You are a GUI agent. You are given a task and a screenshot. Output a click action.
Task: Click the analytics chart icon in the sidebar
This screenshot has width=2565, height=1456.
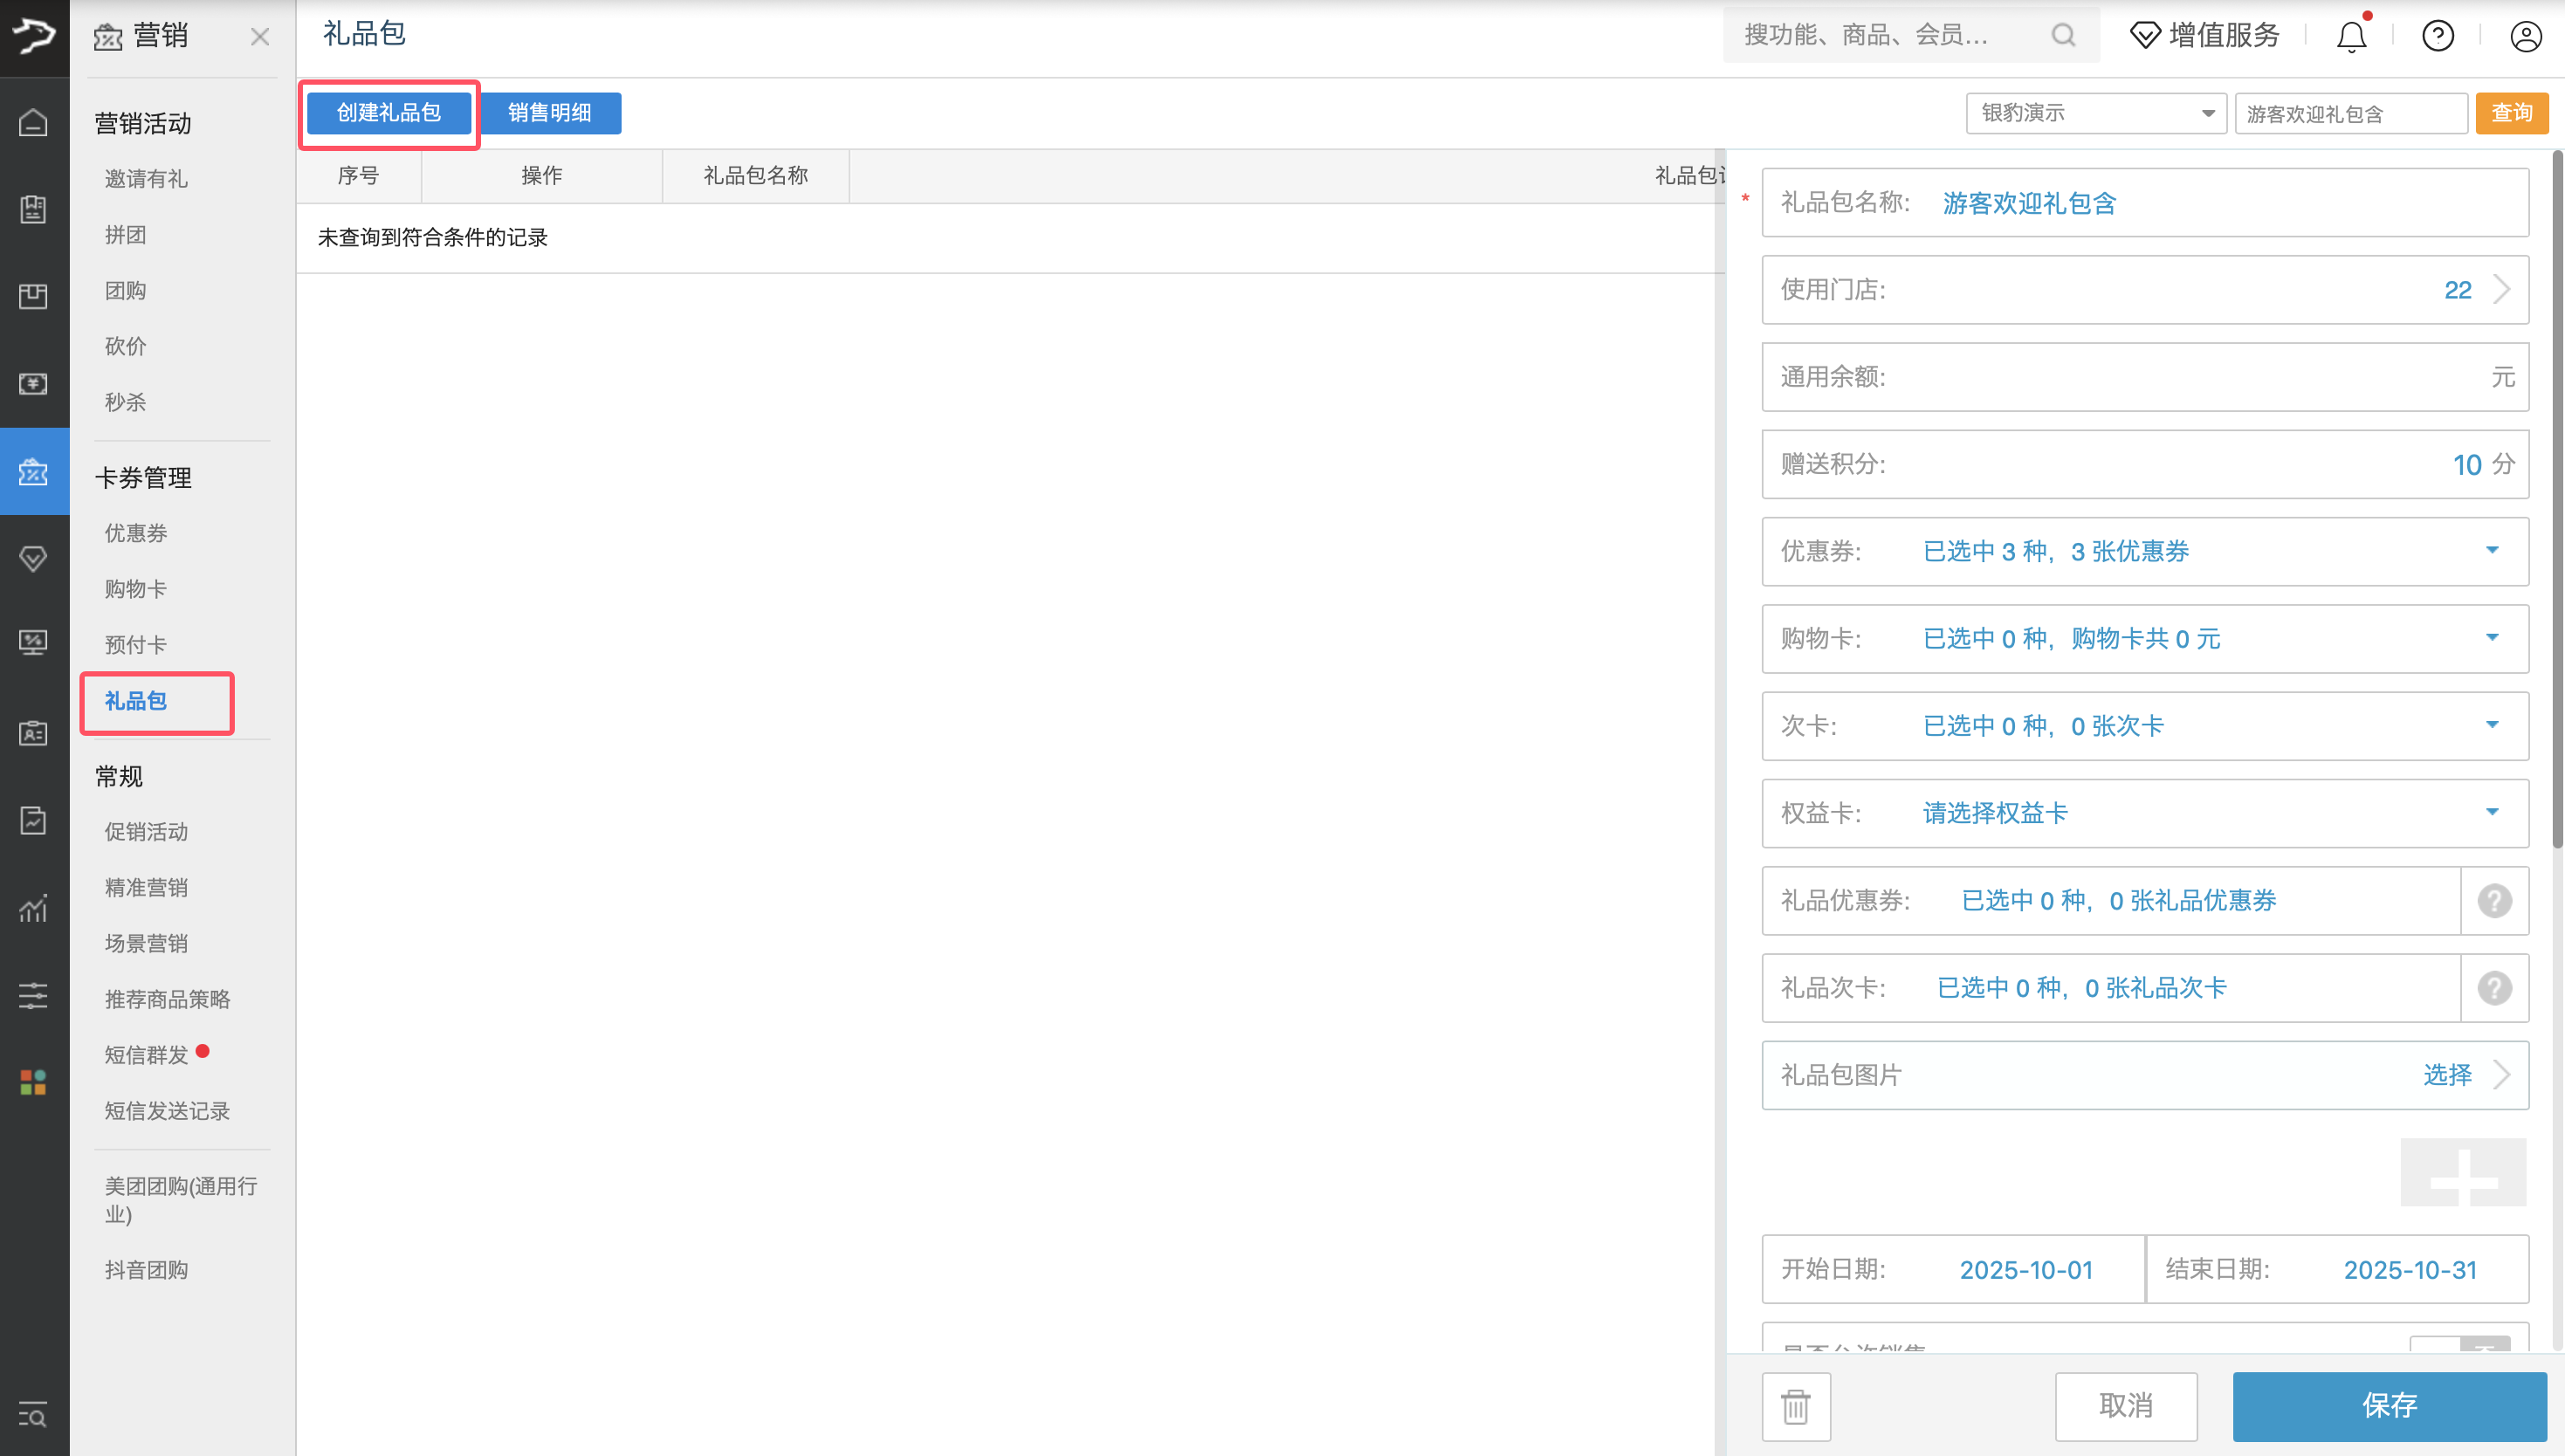[33, 908]
